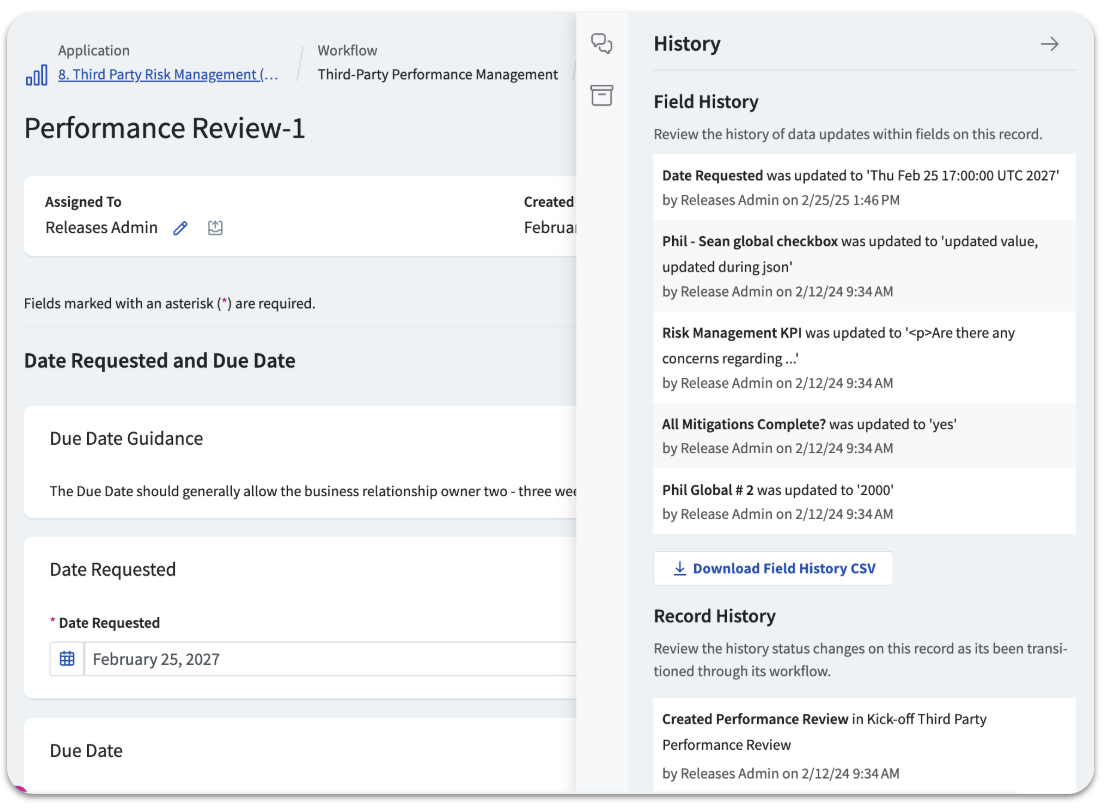1106x810 pixels.
Task: Select the Created Performance Review record entry
Action: (x=864, y=745)
